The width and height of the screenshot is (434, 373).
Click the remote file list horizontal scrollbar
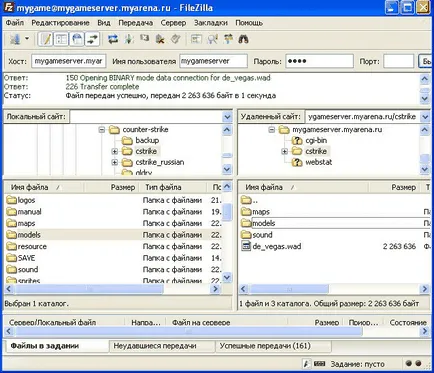pyautogui.click(x=289, y=289)
